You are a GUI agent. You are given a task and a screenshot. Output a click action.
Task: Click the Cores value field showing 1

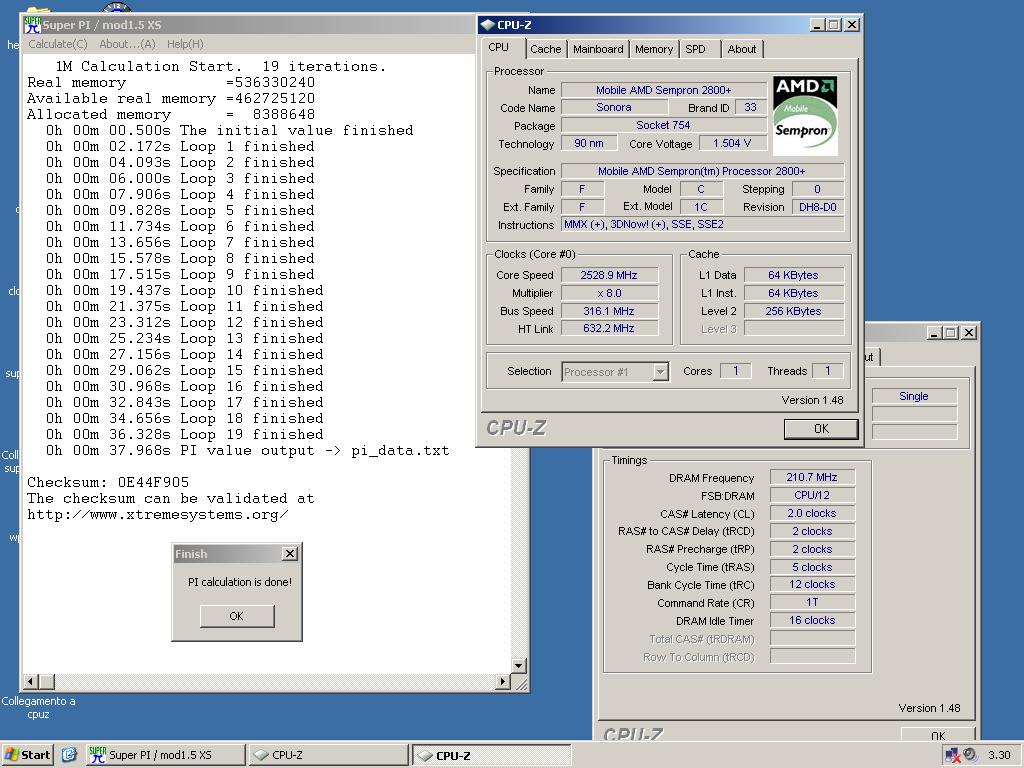pyautogui.click(x=735, y=371)
